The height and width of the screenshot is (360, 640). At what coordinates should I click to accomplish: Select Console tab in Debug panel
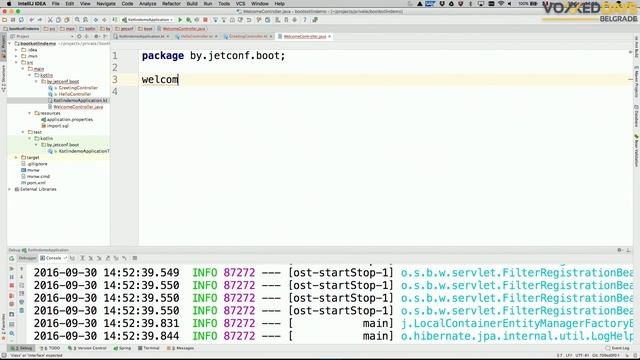coord(53,258)
